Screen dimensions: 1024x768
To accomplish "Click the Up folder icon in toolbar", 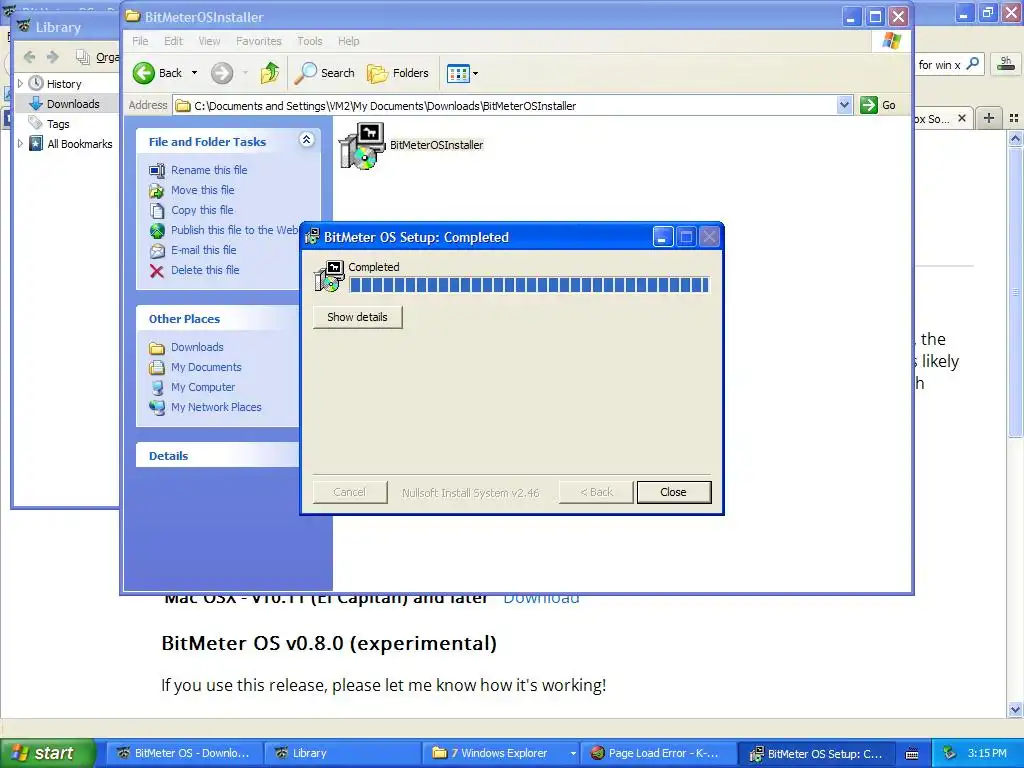I will [x=270, y=73].
